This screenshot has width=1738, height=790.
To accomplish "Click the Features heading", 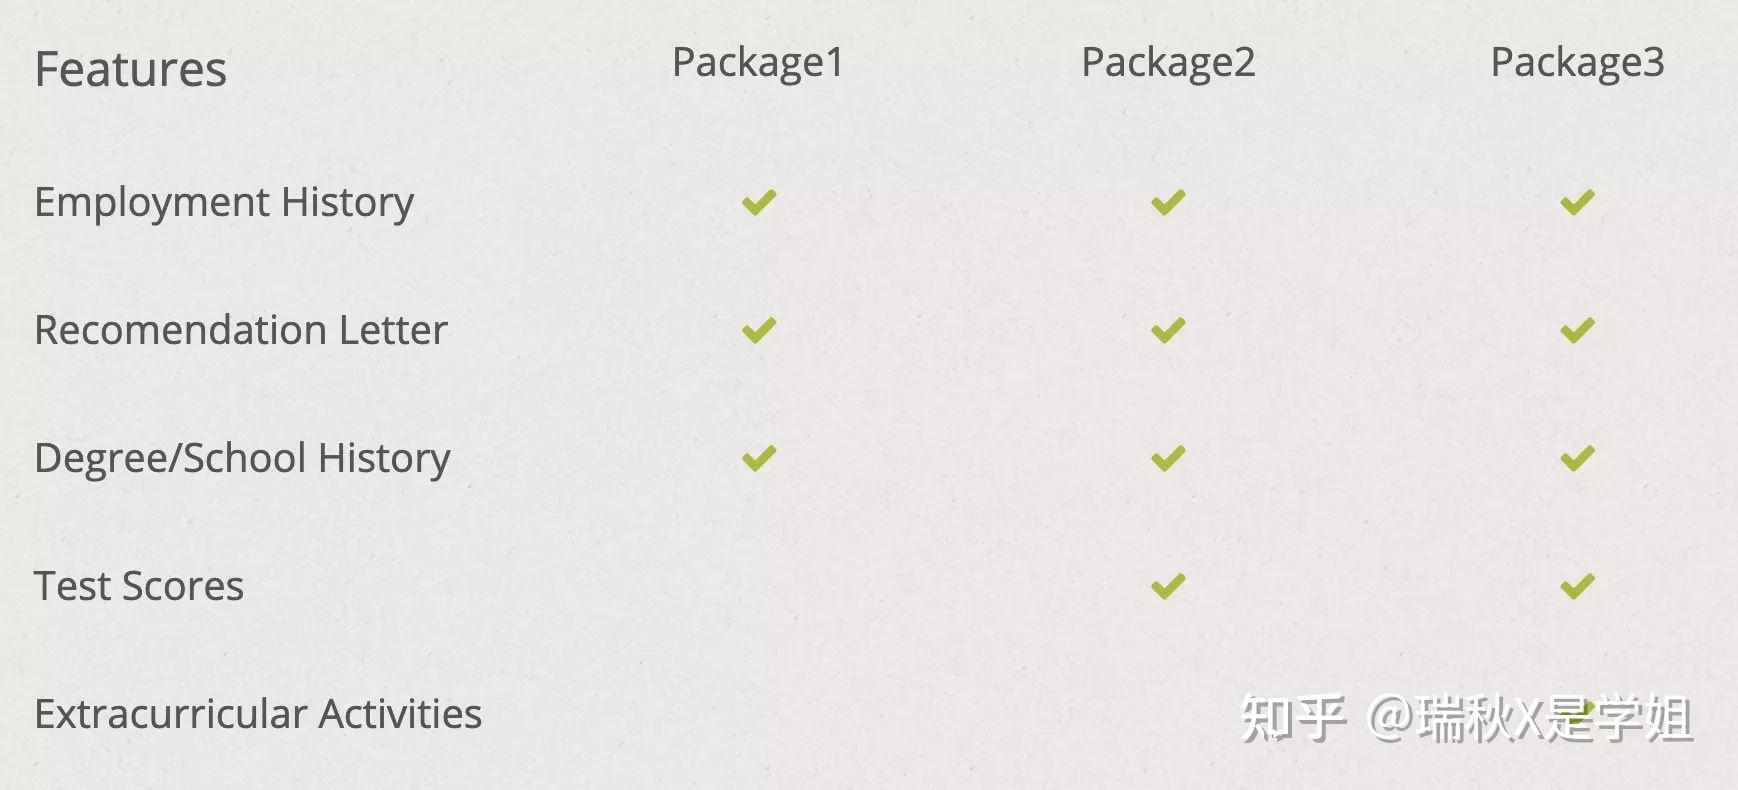I will 131,70.
